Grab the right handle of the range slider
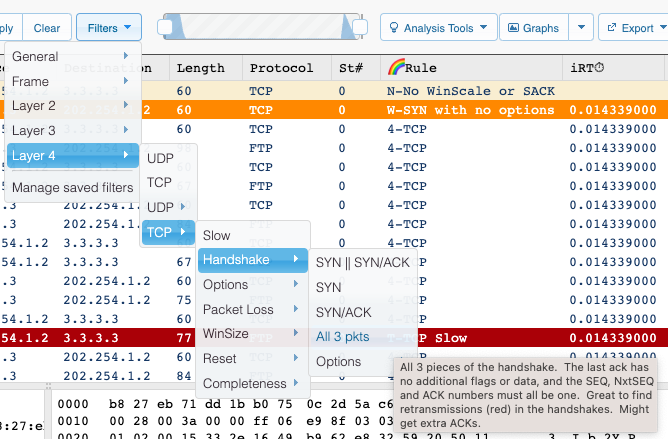 pyautogui.click(x=360, y=27)
